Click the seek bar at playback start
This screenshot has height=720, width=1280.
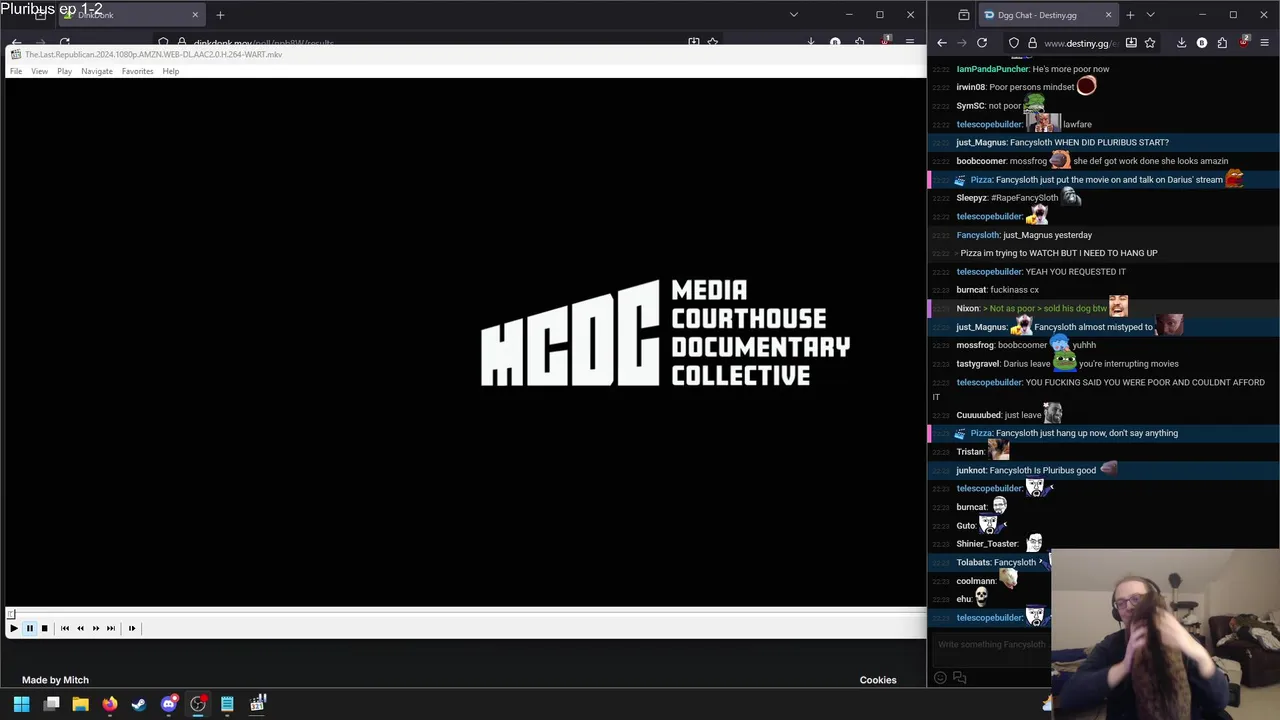pos(10,614)
